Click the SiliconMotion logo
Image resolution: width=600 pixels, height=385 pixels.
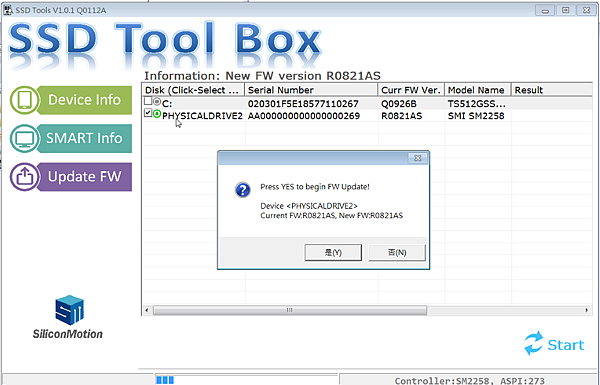click(68, 317)
